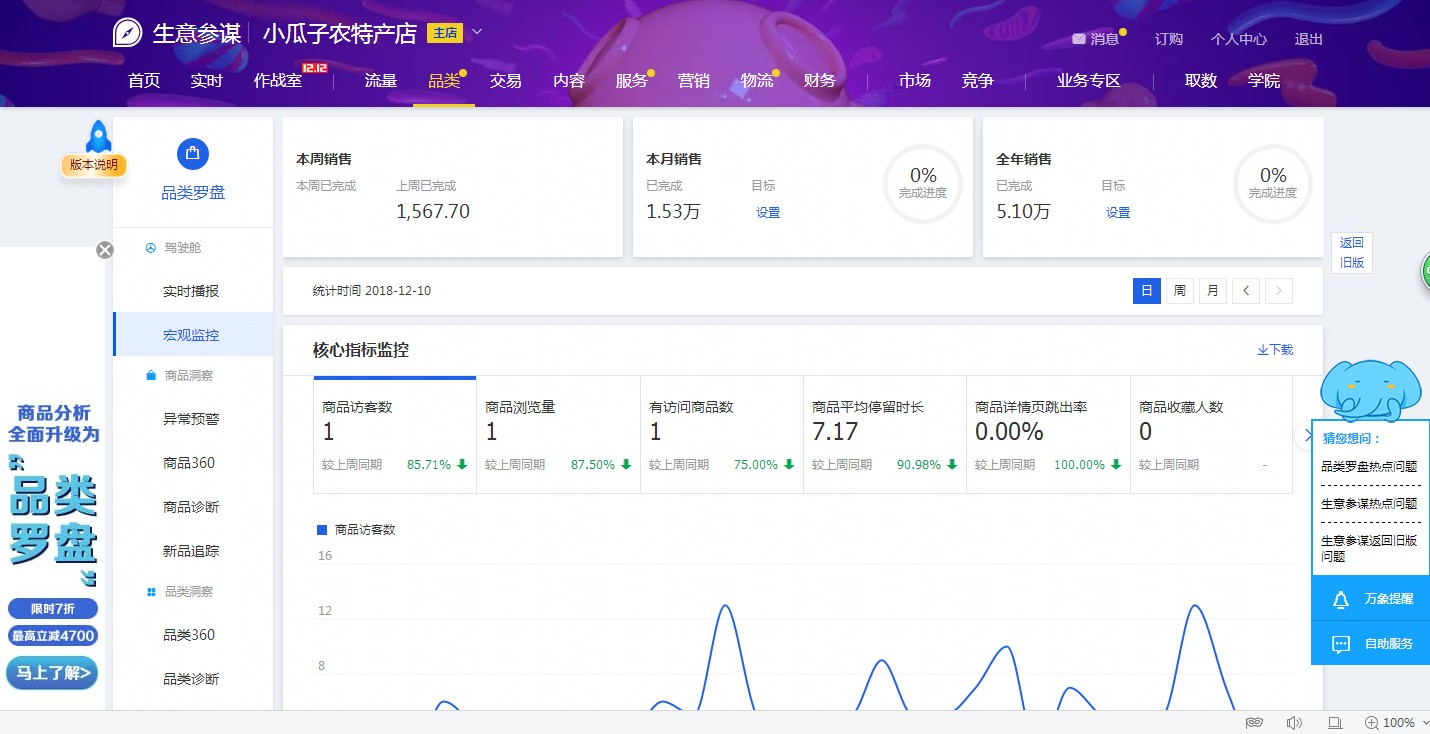Select the 周 time granularity

click(1180, 291)
